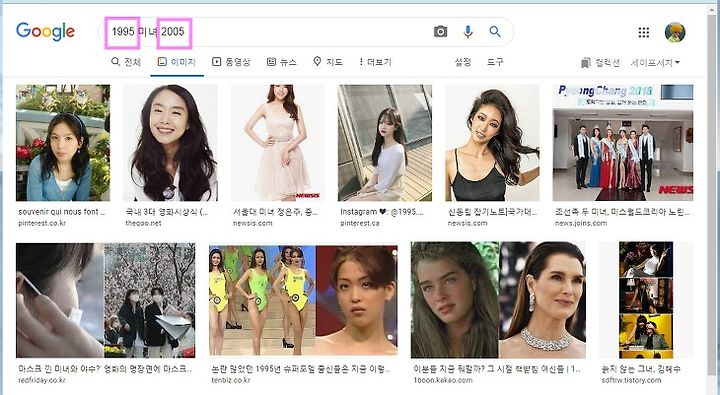Open the newsis.com pink dress image
Image resolution: width=720 pixels, height=395 pixels.
(277, 143)
